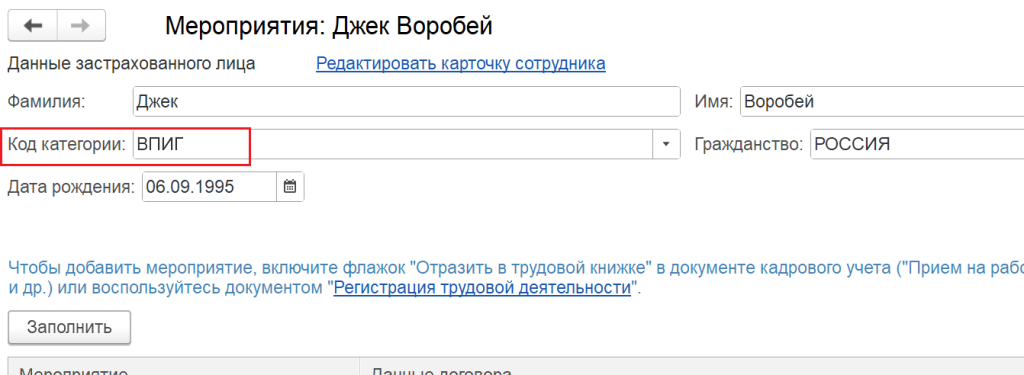
Task: Open link Регистрация трудовой деятельности
Action: [x=482, y=287]
